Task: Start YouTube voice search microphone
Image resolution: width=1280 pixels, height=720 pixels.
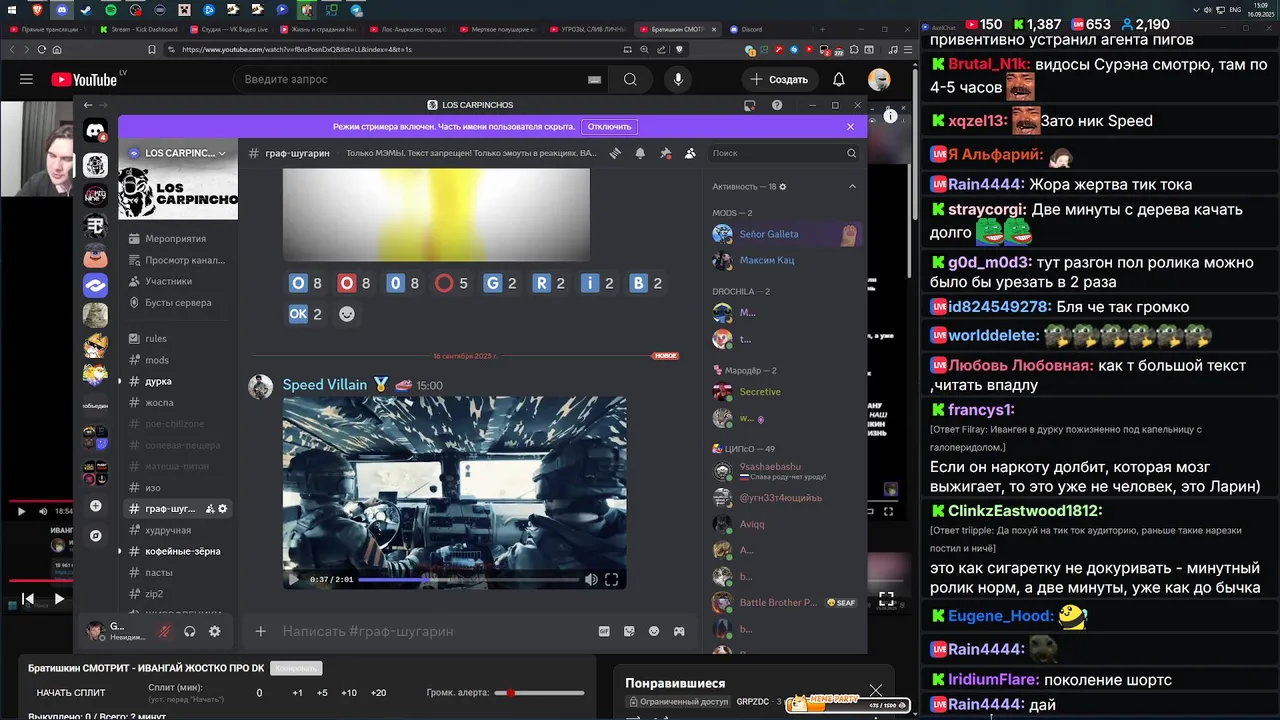Action: tap(678, 79)
